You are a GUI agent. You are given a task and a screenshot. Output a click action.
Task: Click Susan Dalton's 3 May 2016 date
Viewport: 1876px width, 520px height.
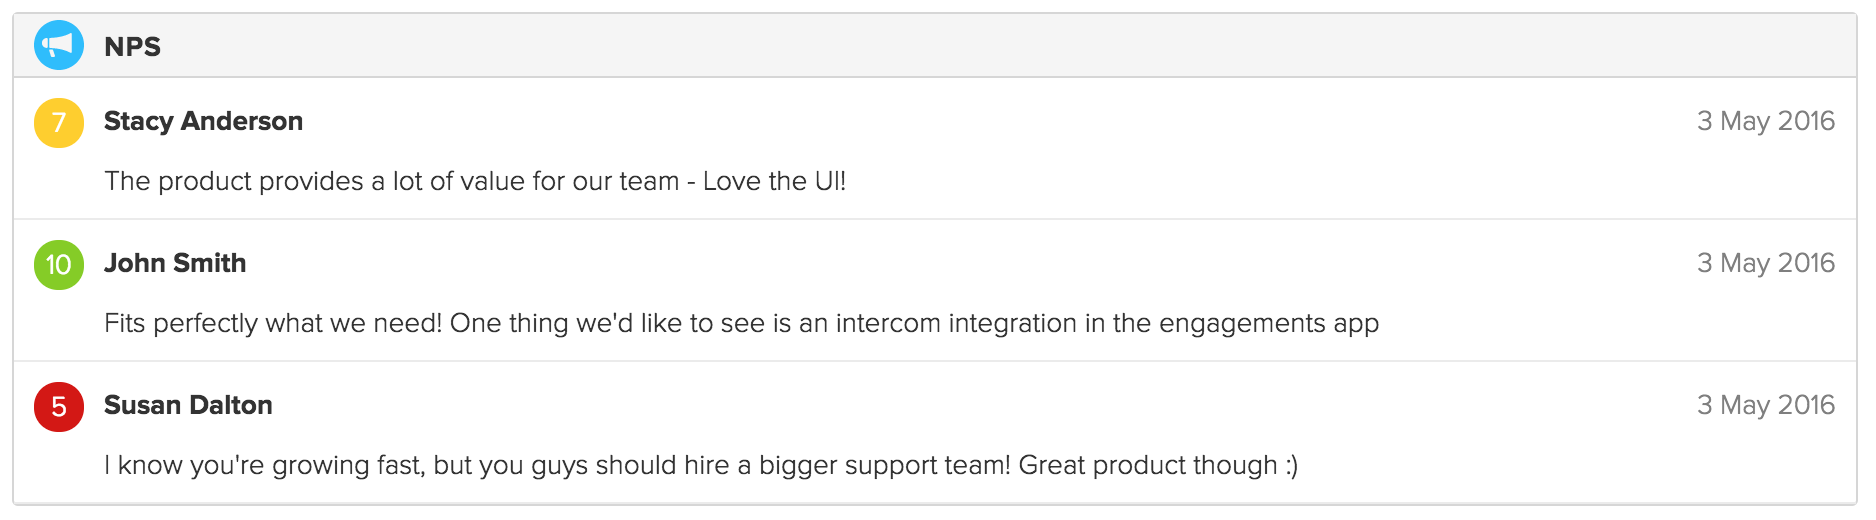(1766, 405)
